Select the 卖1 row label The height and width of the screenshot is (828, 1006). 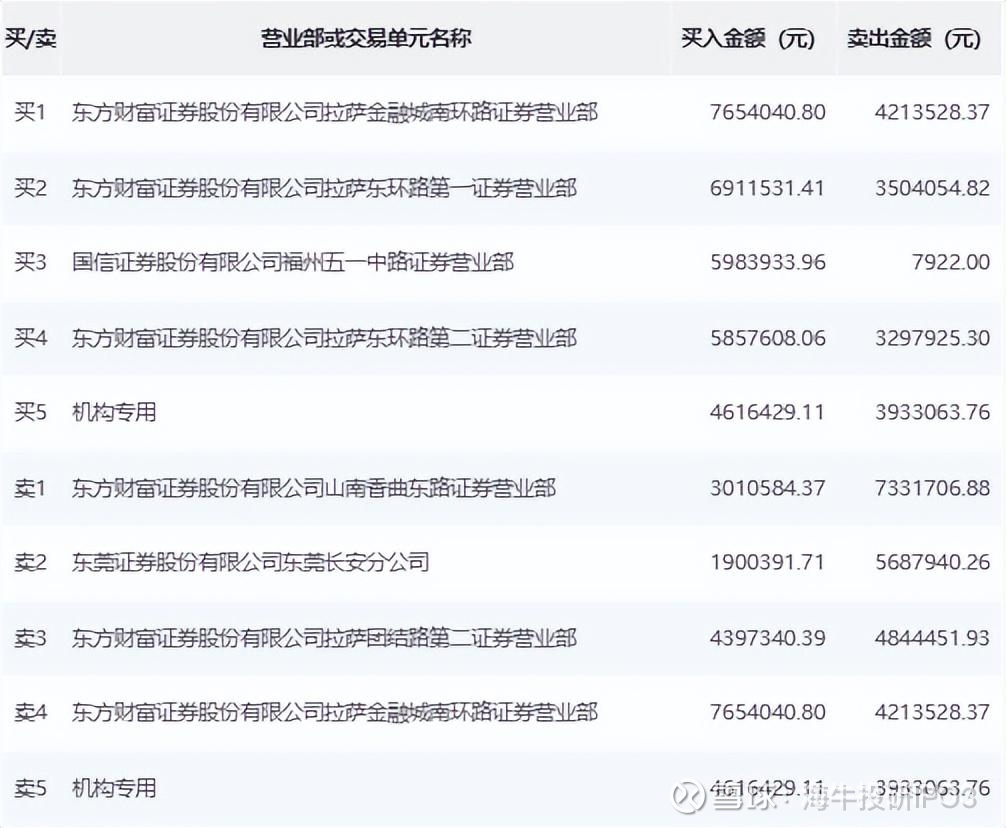tap(31, 488)
